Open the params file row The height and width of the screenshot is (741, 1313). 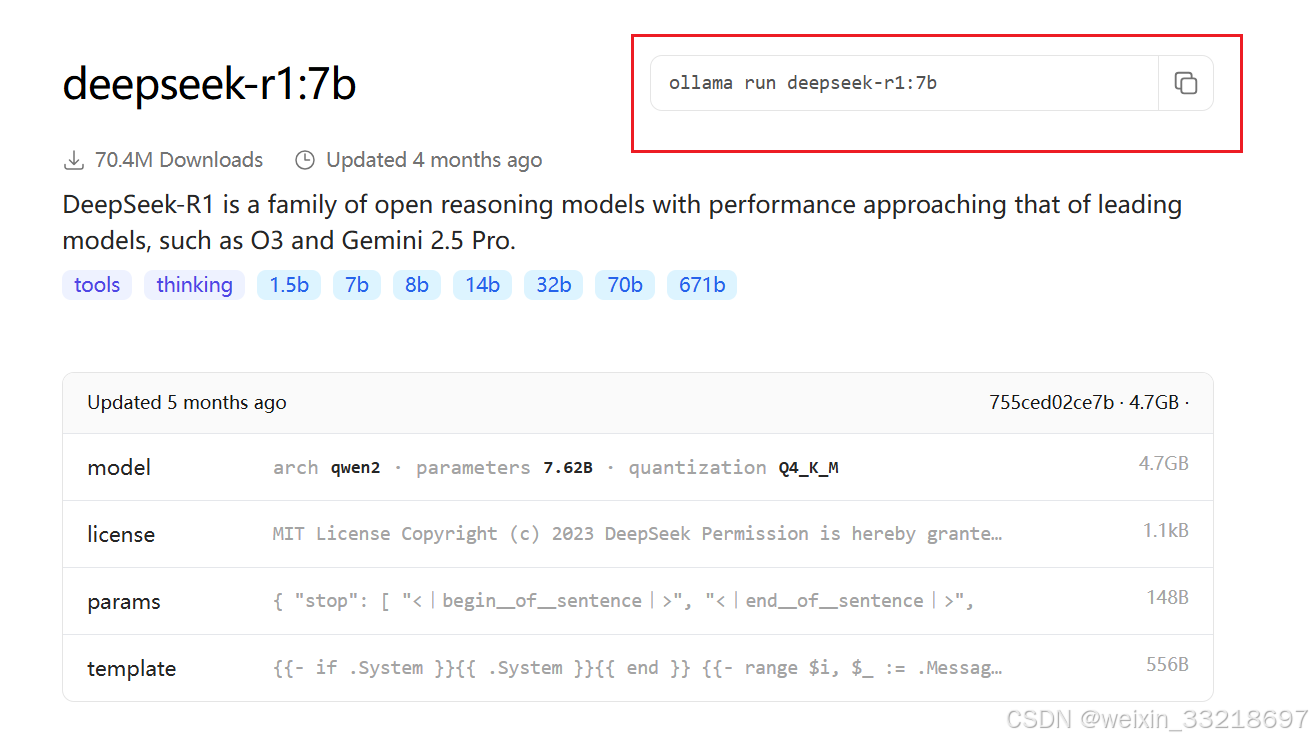pyautogui.click(x=638, y=601)
